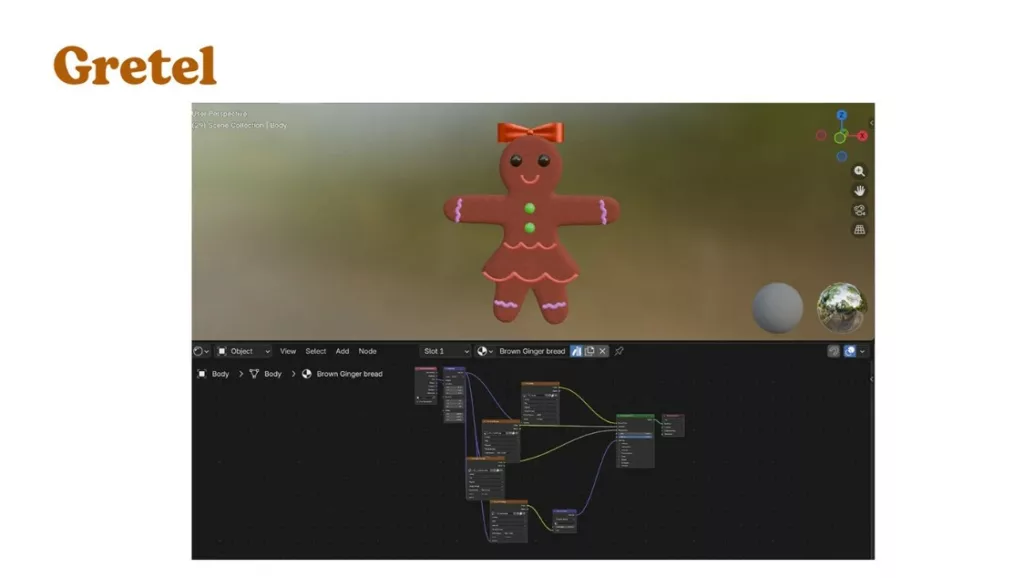Open the editor type dropdown in node editor
Screen dimensions: 1024x578
click(x=201, y=351)
